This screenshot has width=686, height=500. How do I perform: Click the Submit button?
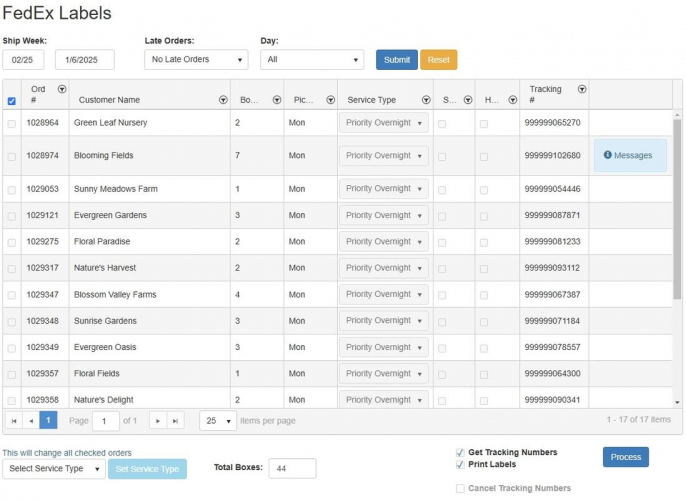[x=397, y=60]
